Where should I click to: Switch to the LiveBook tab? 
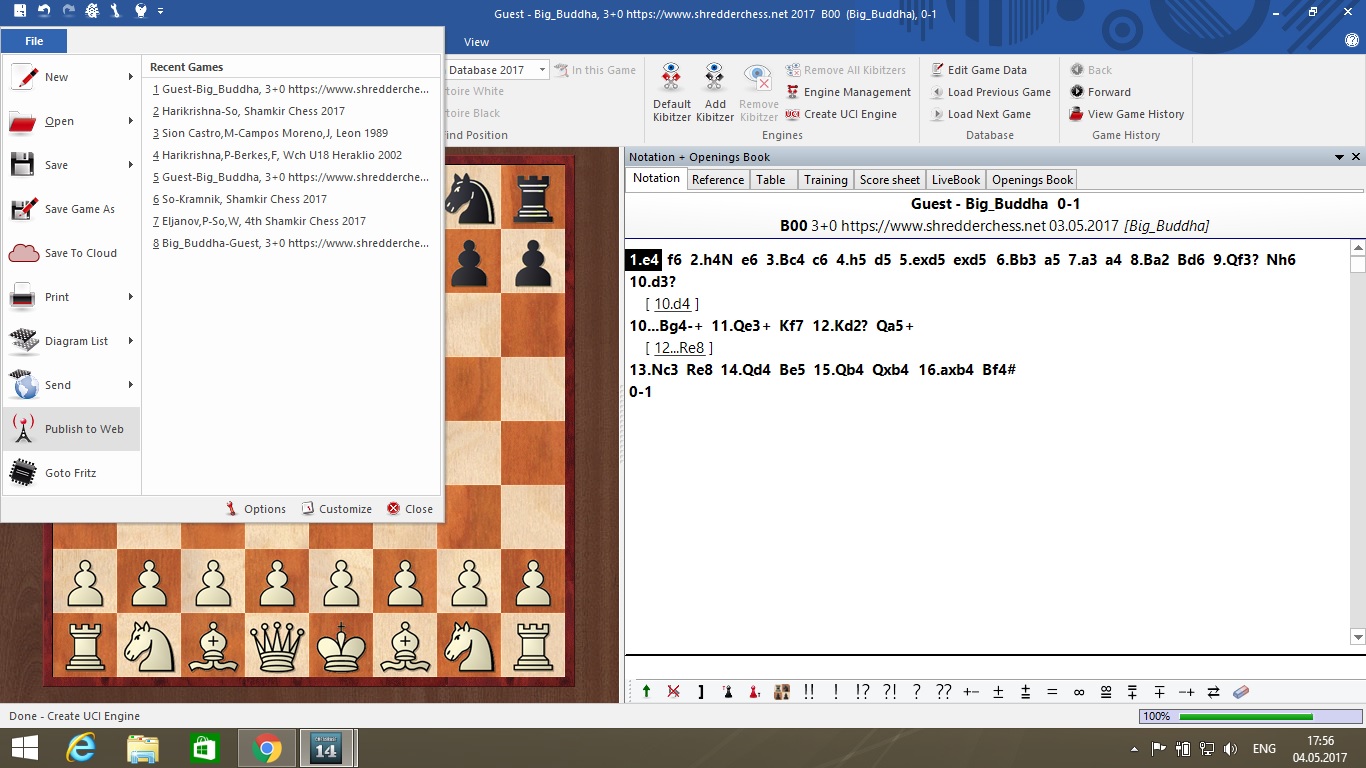tap(955, 180)
